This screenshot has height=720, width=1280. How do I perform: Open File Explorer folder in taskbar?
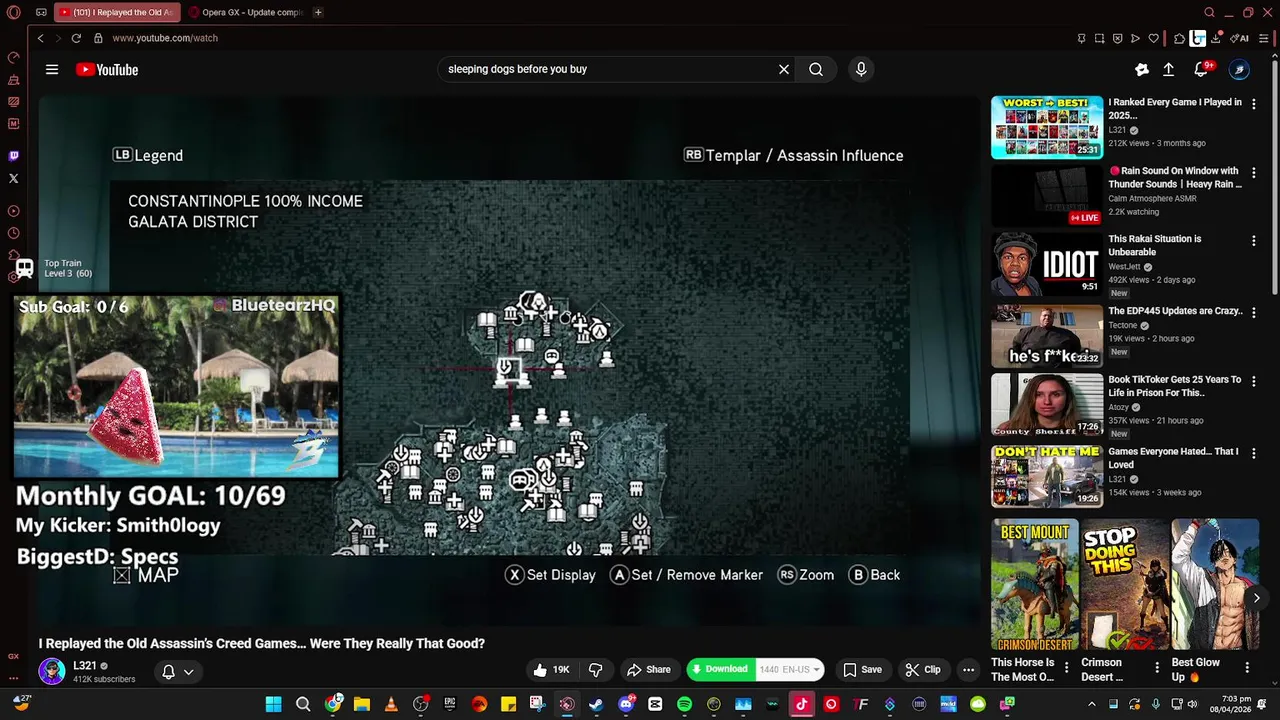pyautogui.click(x=362, y=704)
